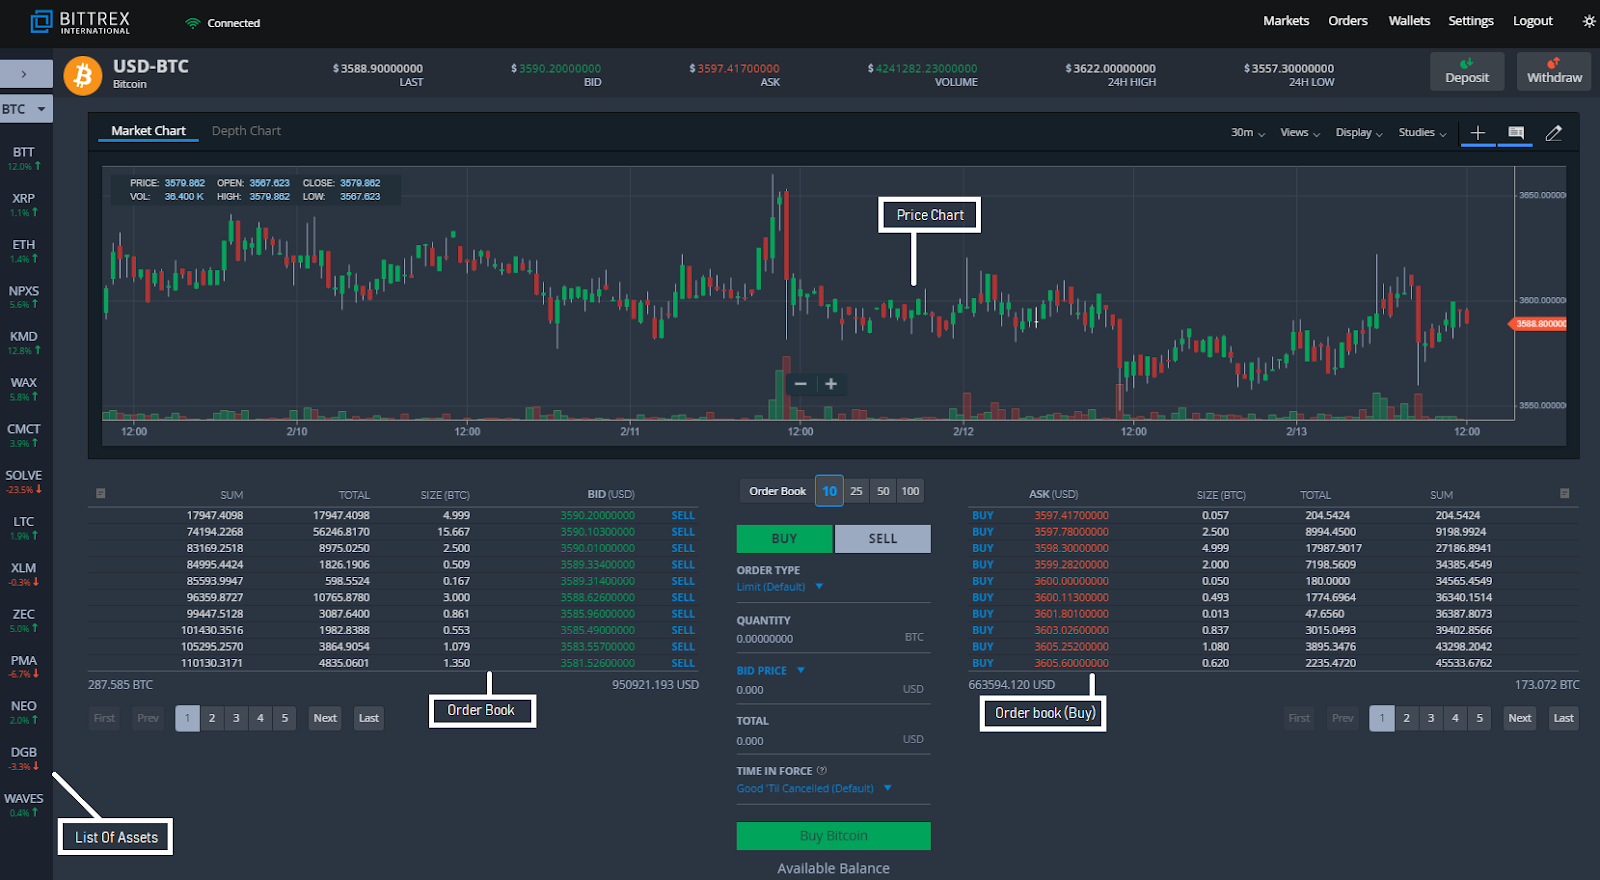Click the ask order book corner square icon
Screen dimensions: 1600x880
[x=1565, y=493]
